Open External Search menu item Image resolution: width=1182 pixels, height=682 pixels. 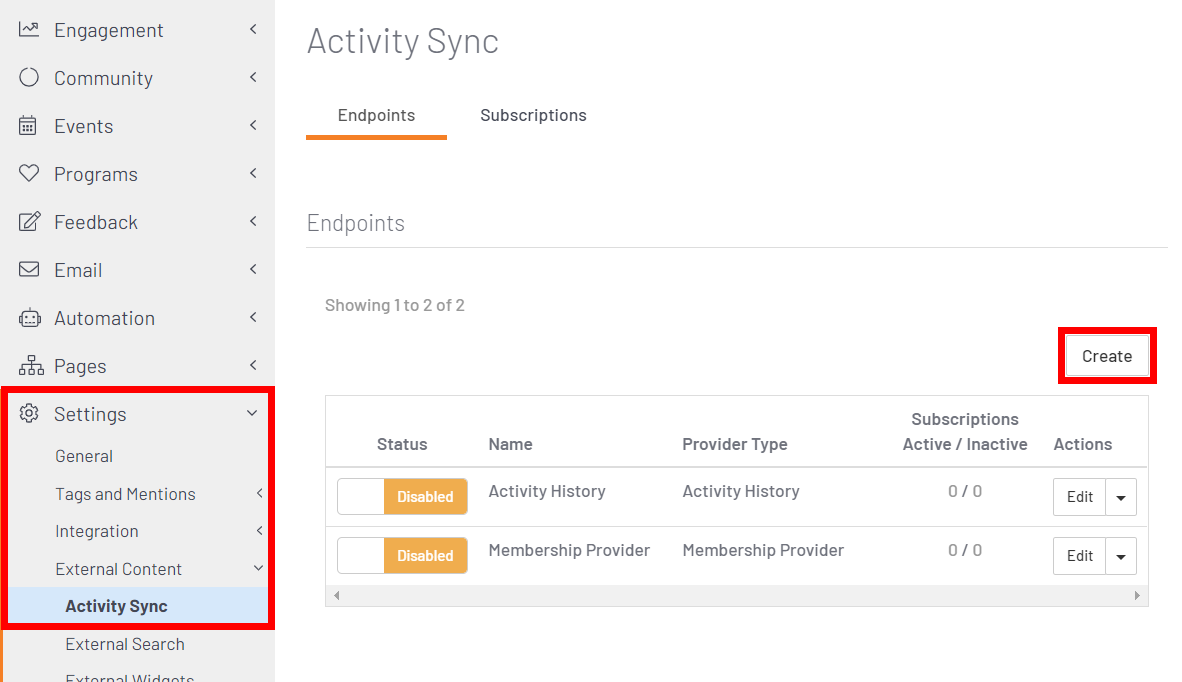tap(124, 644)
